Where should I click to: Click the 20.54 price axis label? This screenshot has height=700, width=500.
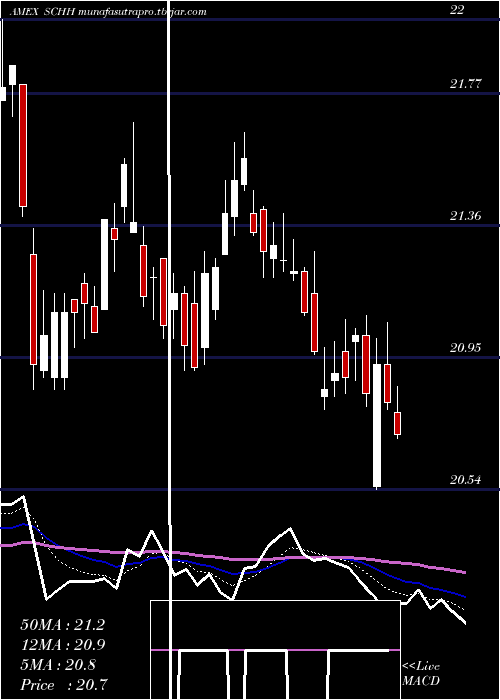tap(466, 480)
